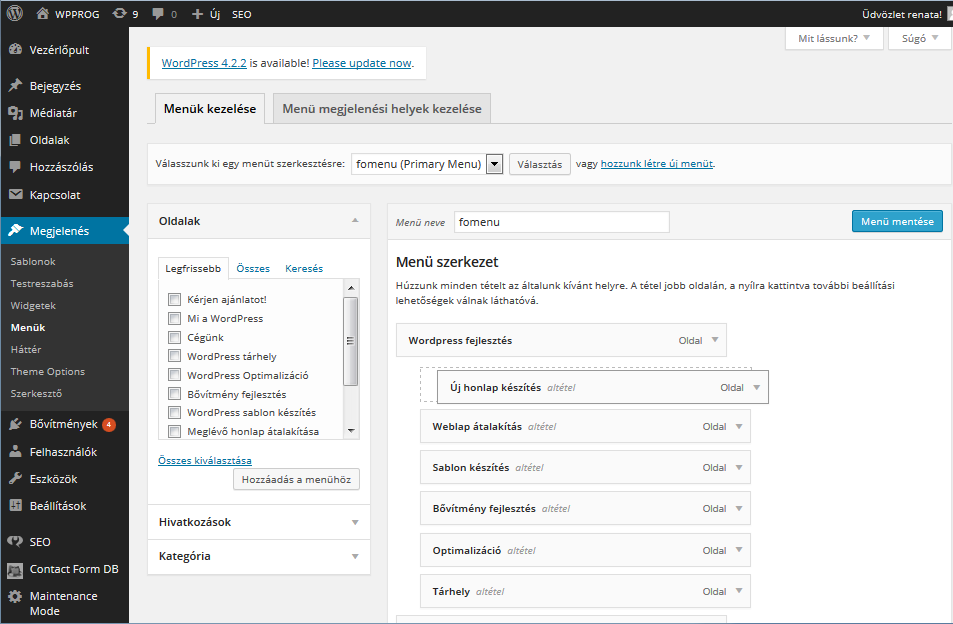Tick the 'Cégünk' page checkbox

[175, 338]
